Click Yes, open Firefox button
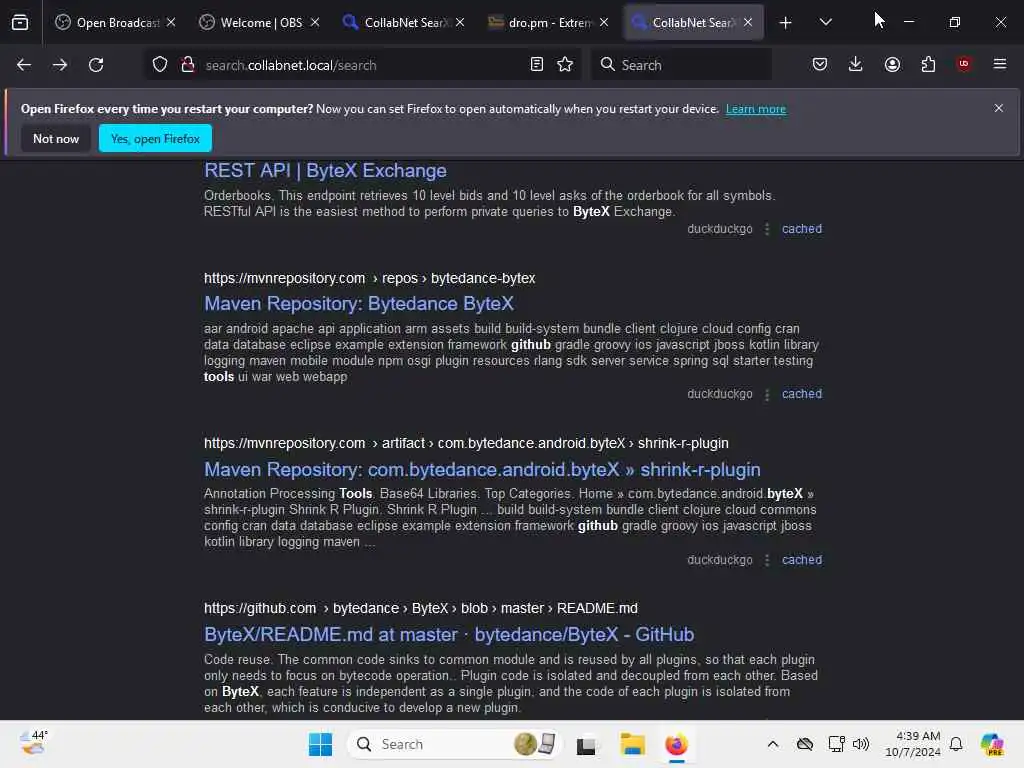Screen dimensions: 1024x768 point(155,138)
